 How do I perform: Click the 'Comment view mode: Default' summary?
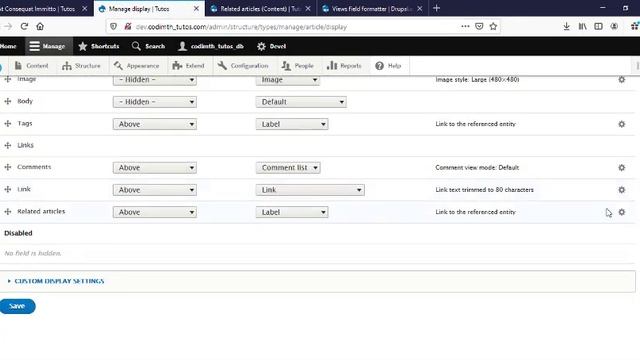[x=477, y=168]
